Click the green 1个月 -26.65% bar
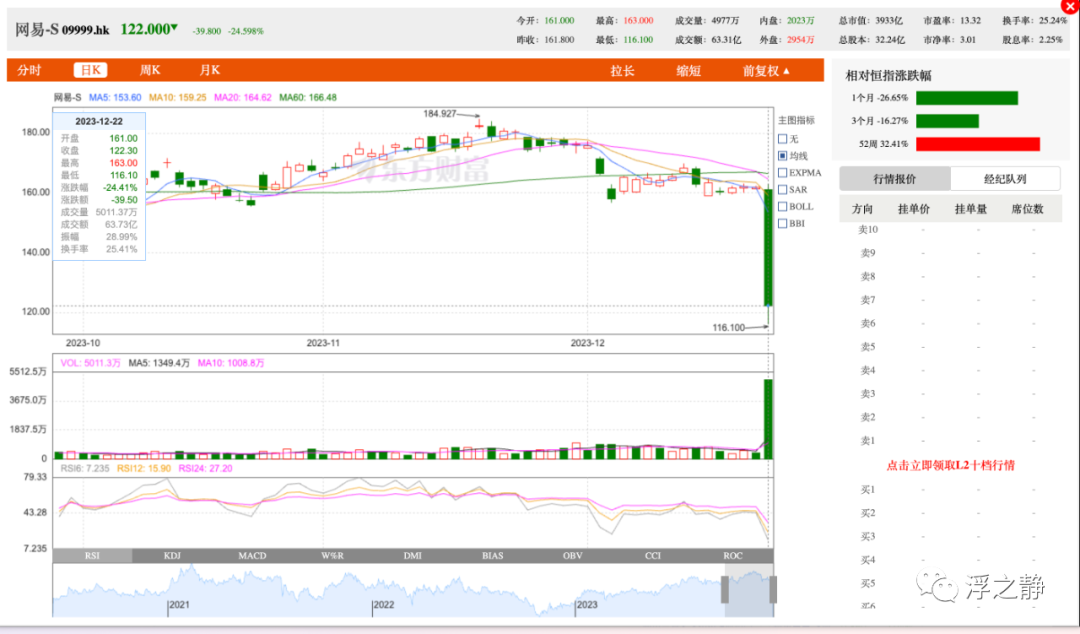The image size is (1080, 634). 967,99
